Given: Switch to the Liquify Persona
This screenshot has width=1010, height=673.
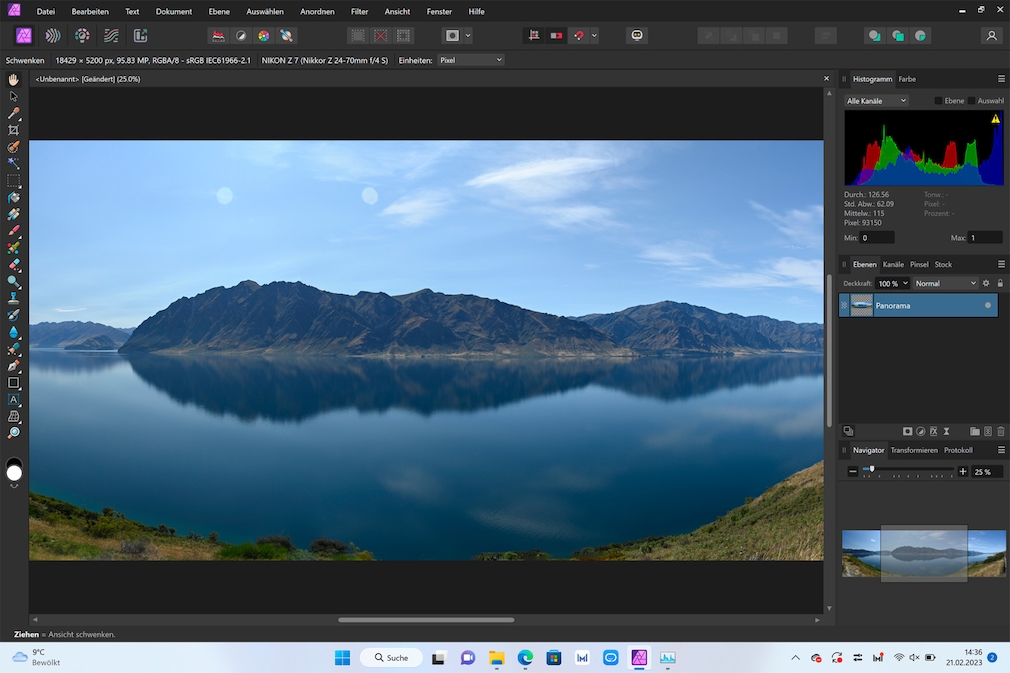Looking at the screenshot, I should (53, 35).
